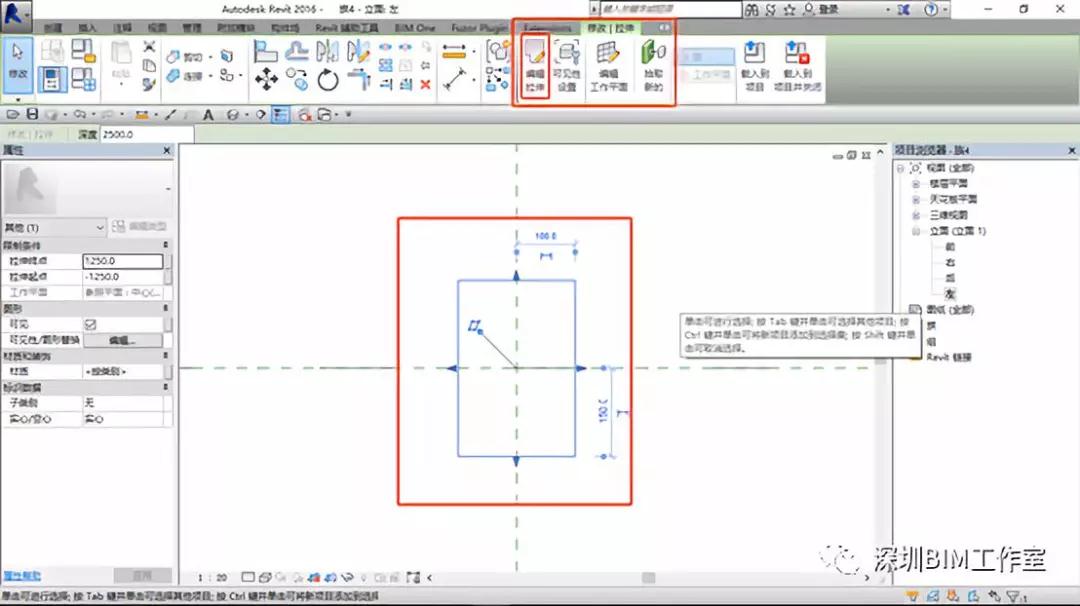Select the Offset tool in the ribbon
The height and width of the screenshot is (606, 1080).
(x=297, y=51)
